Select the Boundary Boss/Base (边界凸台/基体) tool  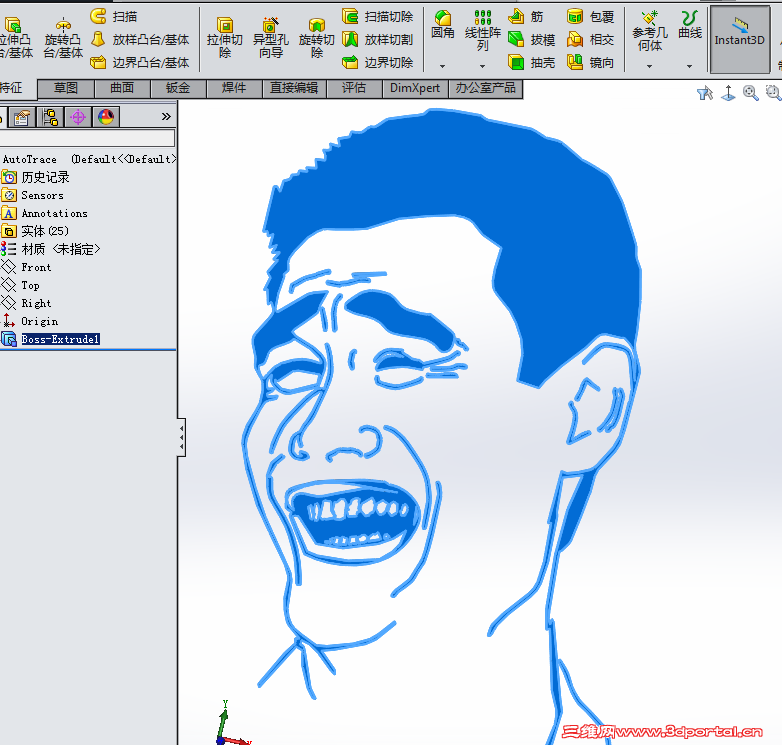pyautogui.click(x=140, y=62)
